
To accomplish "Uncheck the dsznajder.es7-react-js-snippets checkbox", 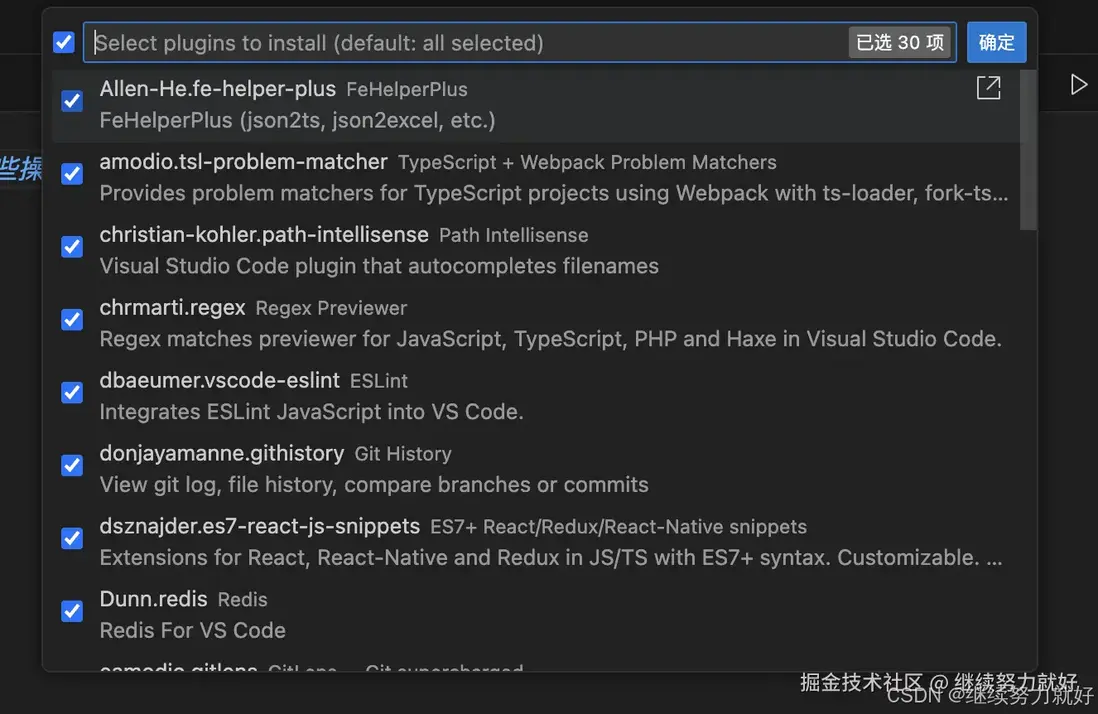I will coord(72,539).
